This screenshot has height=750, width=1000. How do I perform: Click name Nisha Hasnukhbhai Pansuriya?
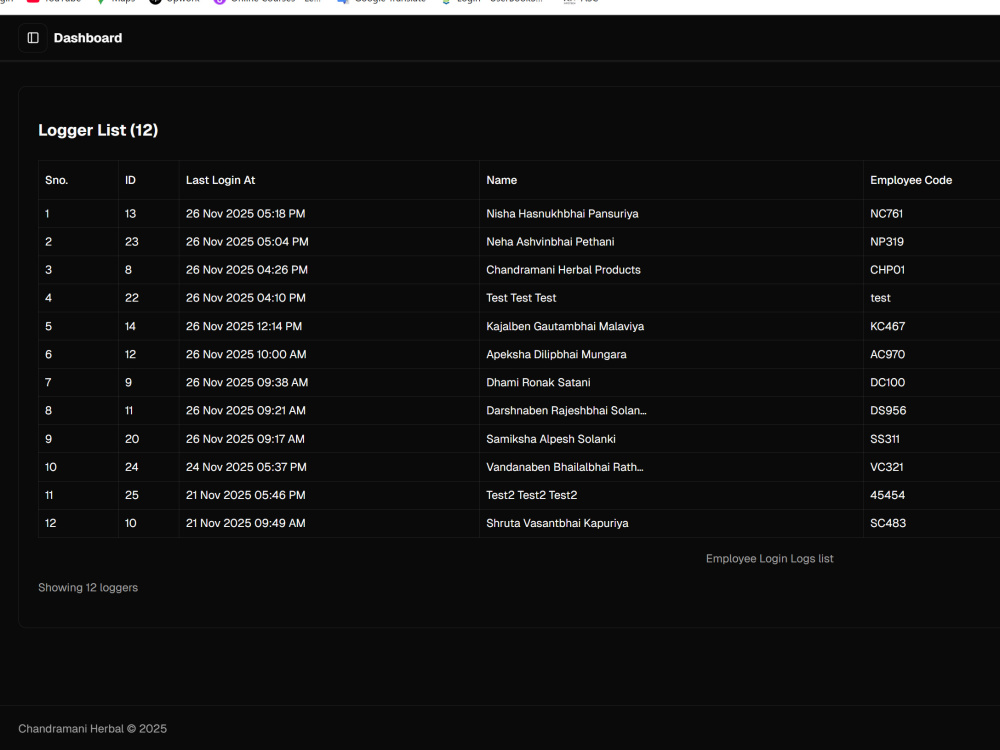pos(562,214)
